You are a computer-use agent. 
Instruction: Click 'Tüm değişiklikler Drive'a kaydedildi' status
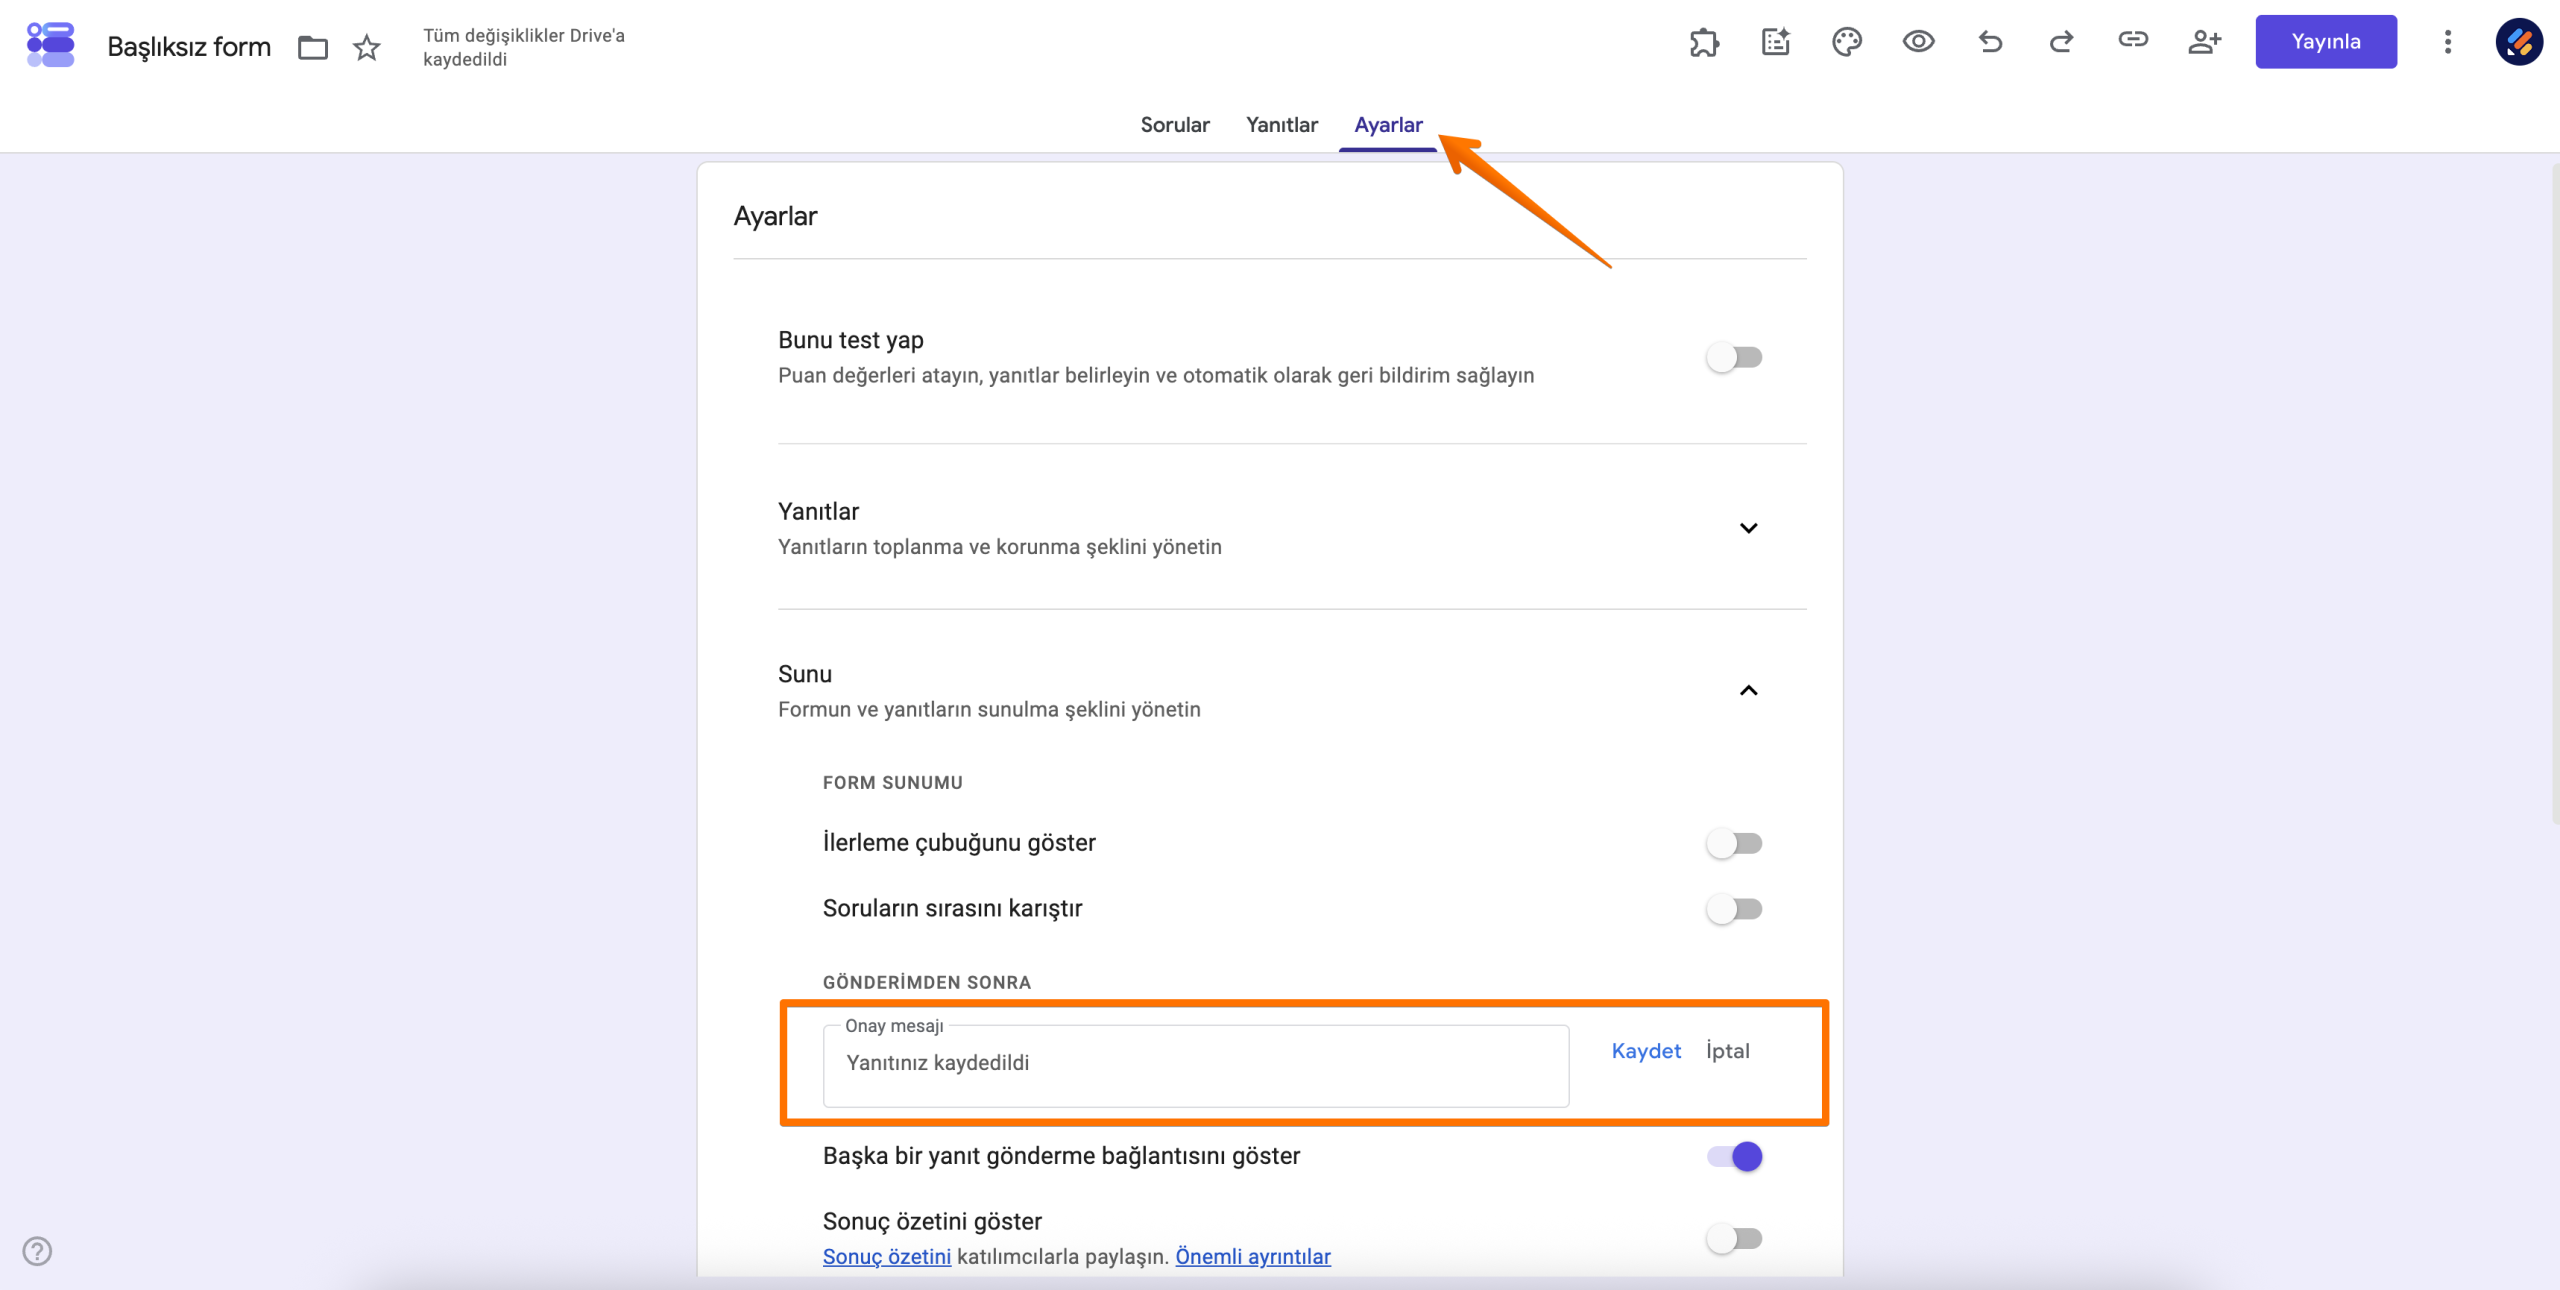(524, 47)
